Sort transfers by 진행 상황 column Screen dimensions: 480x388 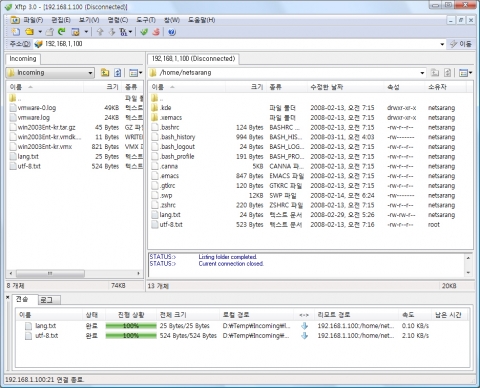pos(131,315)
